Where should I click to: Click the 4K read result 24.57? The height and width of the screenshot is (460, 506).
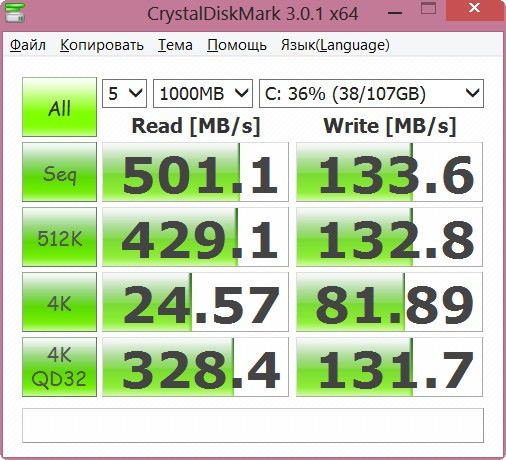(195, 302)
